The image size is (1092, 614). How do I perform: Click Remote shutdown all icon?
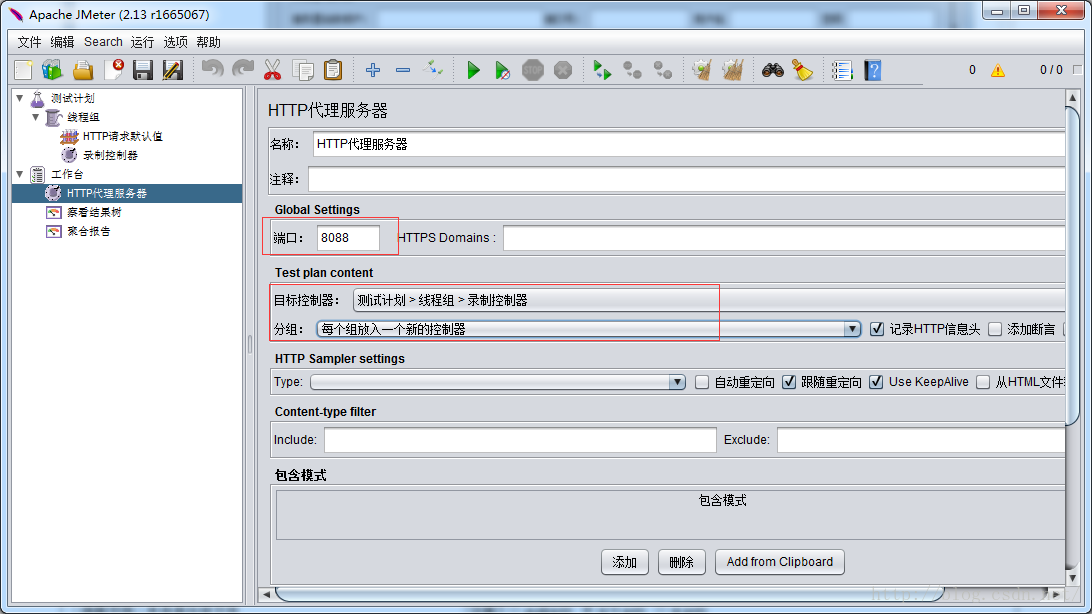pyautogui.click(x=662, y=70)
